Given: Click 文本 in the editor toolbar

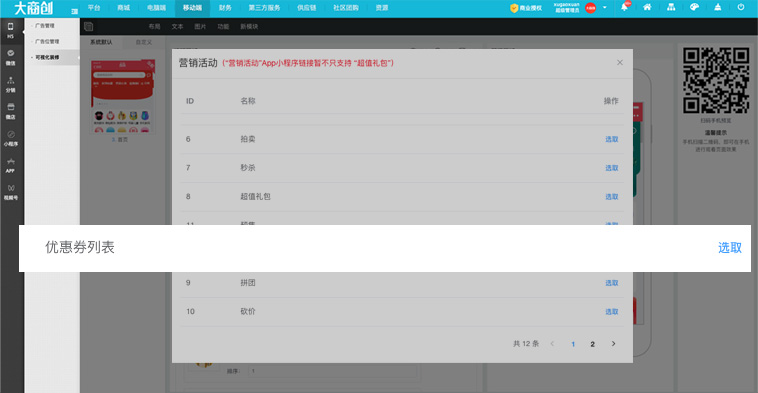Looking at the screenshot, I should point(177,27).
